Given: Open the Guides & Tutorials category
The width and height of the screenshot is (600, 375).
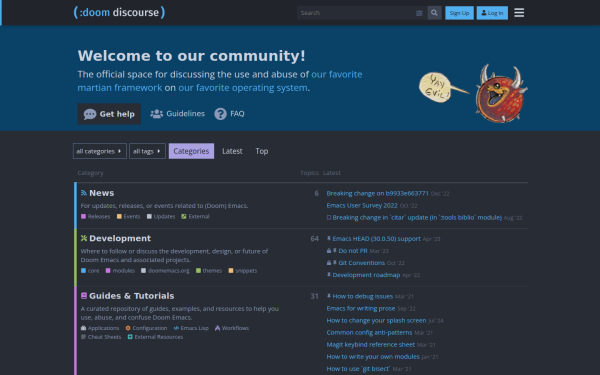Looking at the screenshot, I should point(132,296).
